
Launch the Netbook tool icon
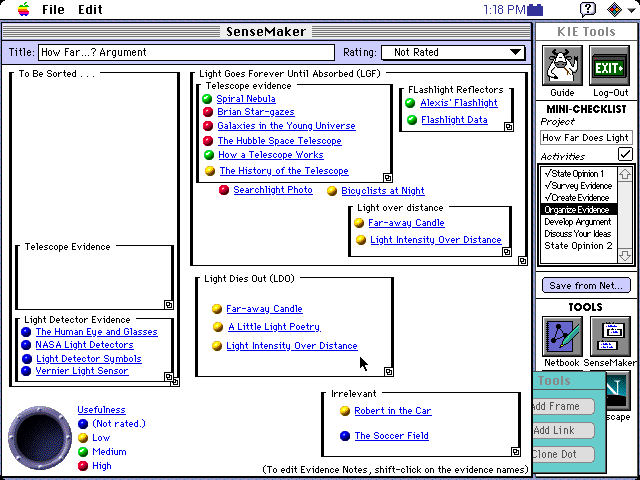click(x=562, y=336)
